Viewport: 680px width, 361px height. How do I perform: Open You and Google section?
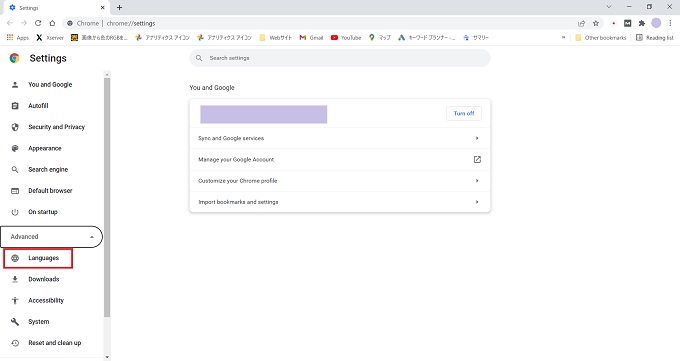pos(50,85)
